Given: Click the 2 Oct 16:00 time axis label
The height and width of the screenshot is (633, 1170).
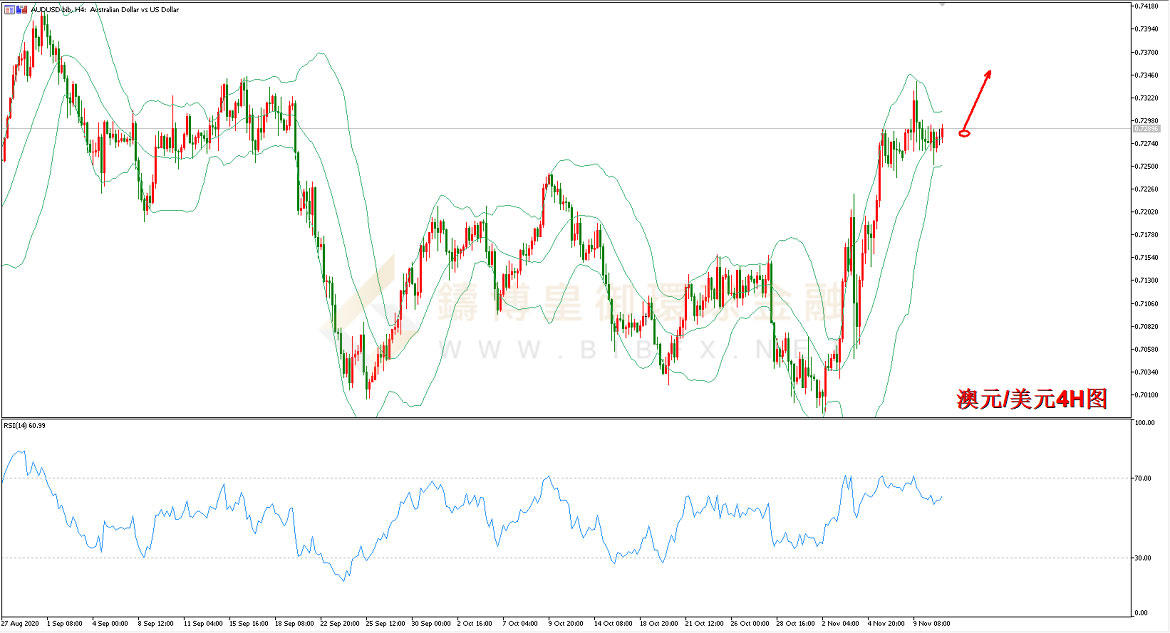Looking at the screenshot, I should [x=475, y=623].
